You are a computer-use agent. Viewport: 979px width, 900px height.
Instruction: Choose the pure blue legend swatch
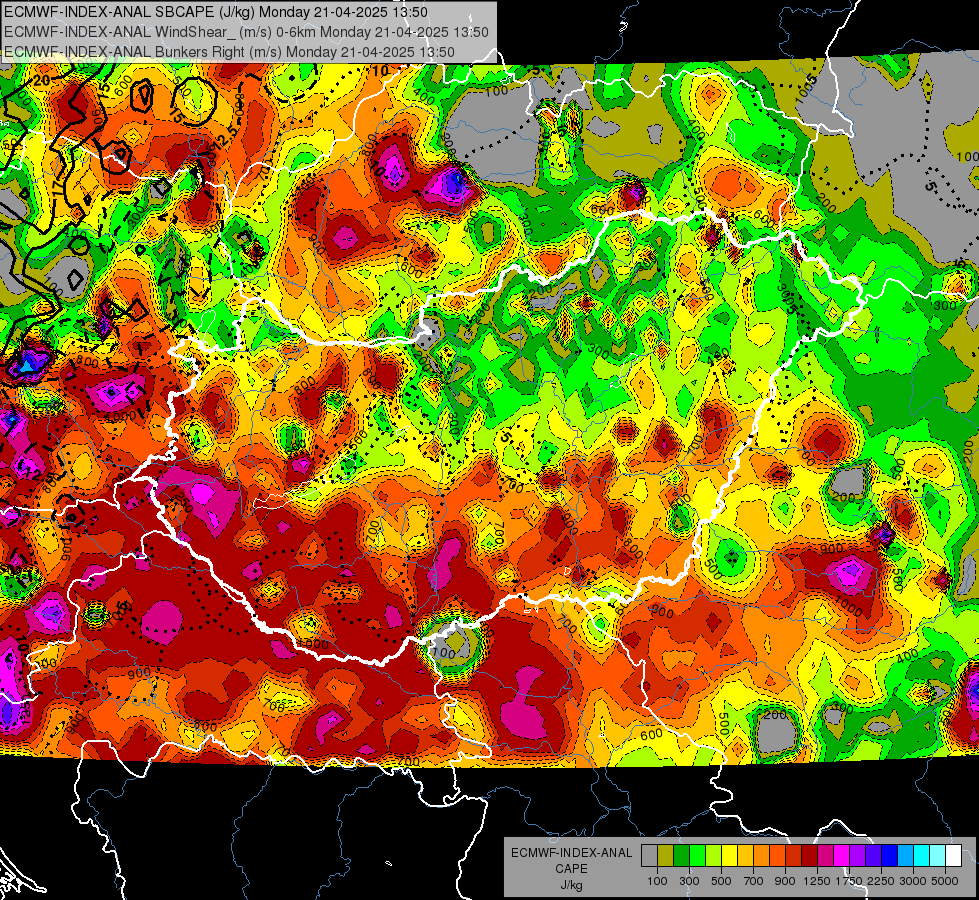889,856
